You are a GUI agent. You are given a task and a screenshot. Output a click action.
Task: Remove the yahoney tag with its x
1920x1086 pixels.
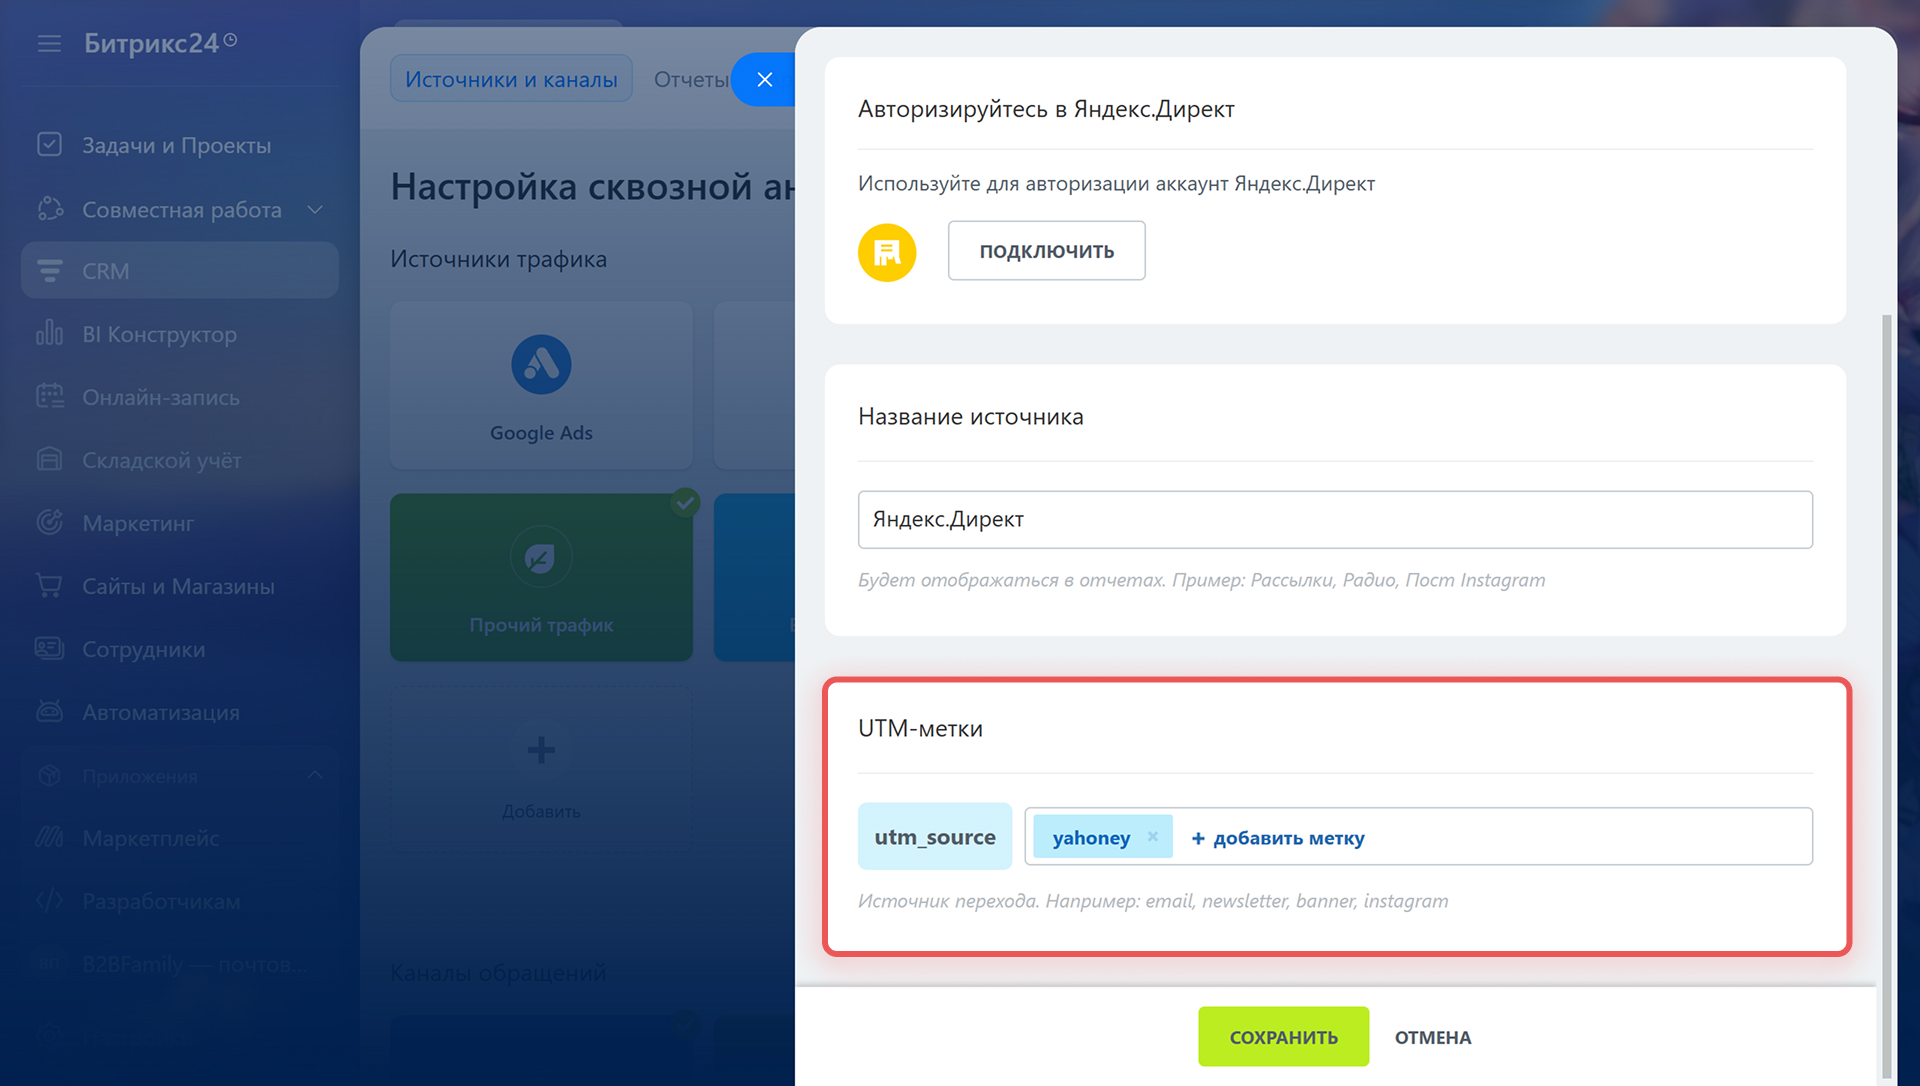pos(1152,837)
